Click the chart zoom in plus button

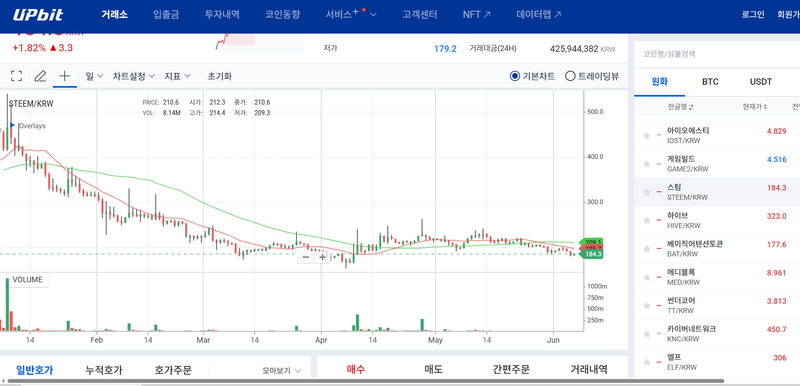click(x=322, y=257)
